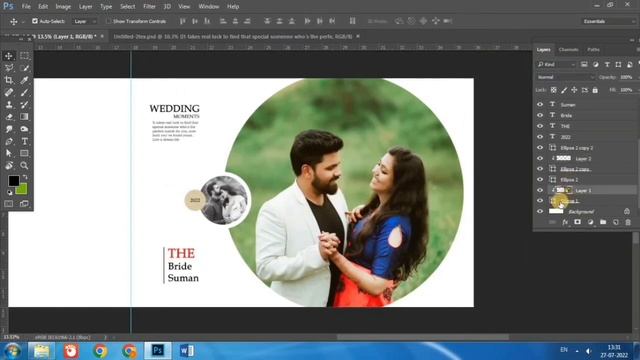The height and width of the screenshot is (360, 640).
Task: Click the Background layer thumbnail
Action: (x=556, y=211)
